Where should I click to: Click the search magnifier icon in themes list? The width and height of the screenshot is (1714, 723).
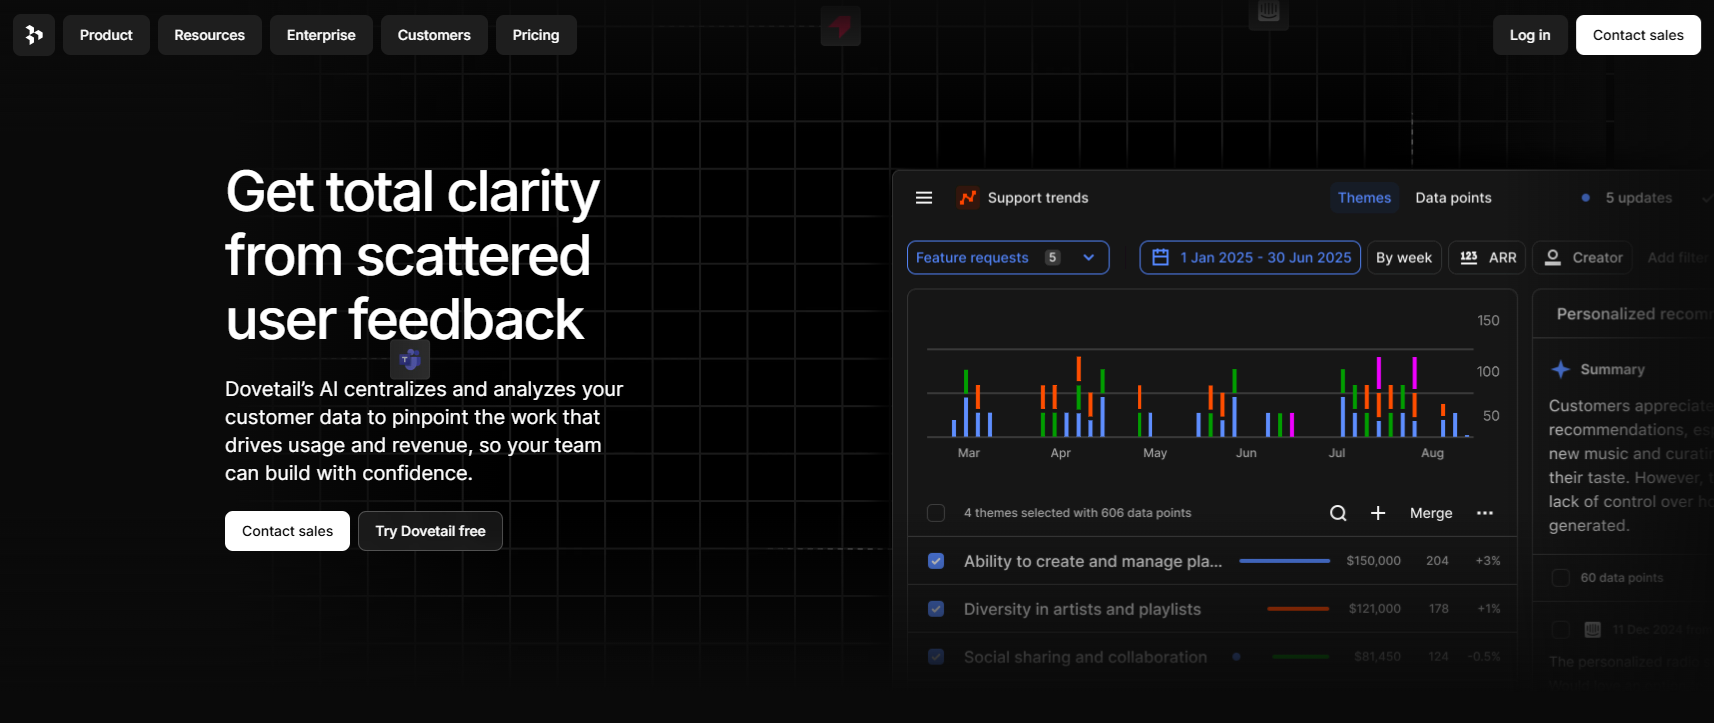(1338, 513)
